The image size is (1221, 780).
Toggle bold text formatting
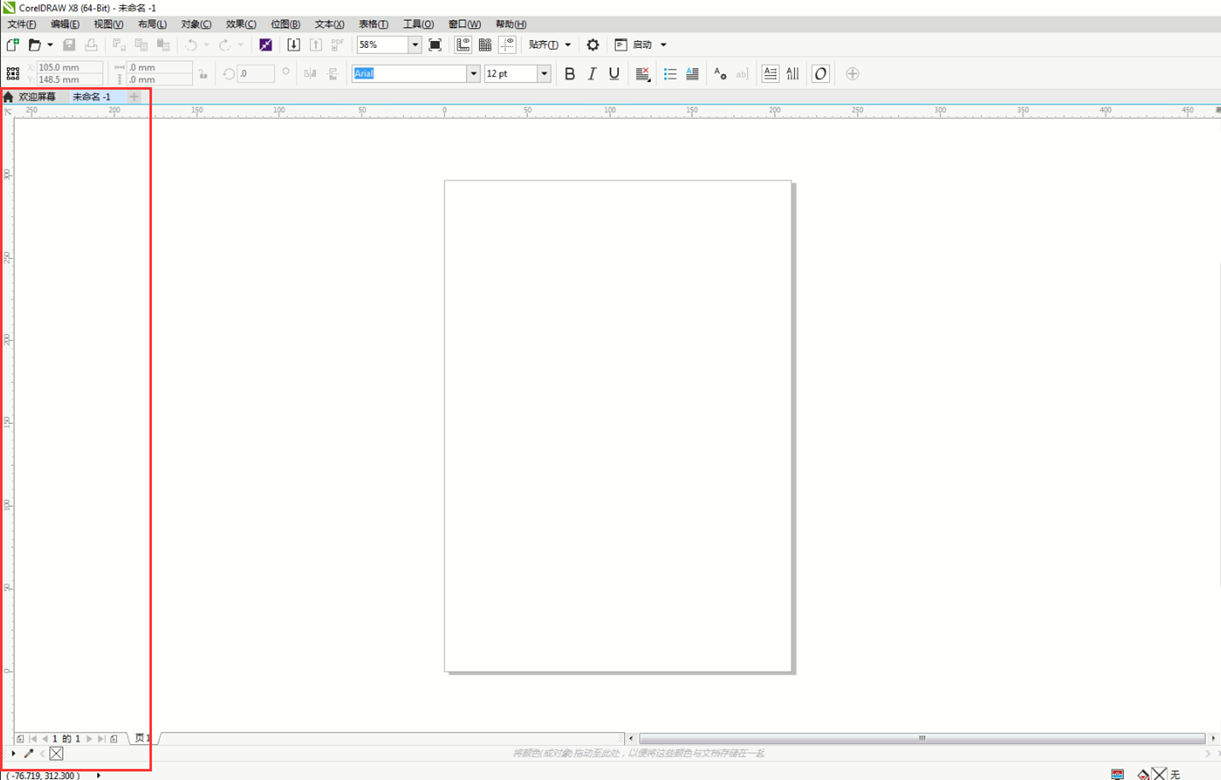pyautogui.click(x=570, y=74)
